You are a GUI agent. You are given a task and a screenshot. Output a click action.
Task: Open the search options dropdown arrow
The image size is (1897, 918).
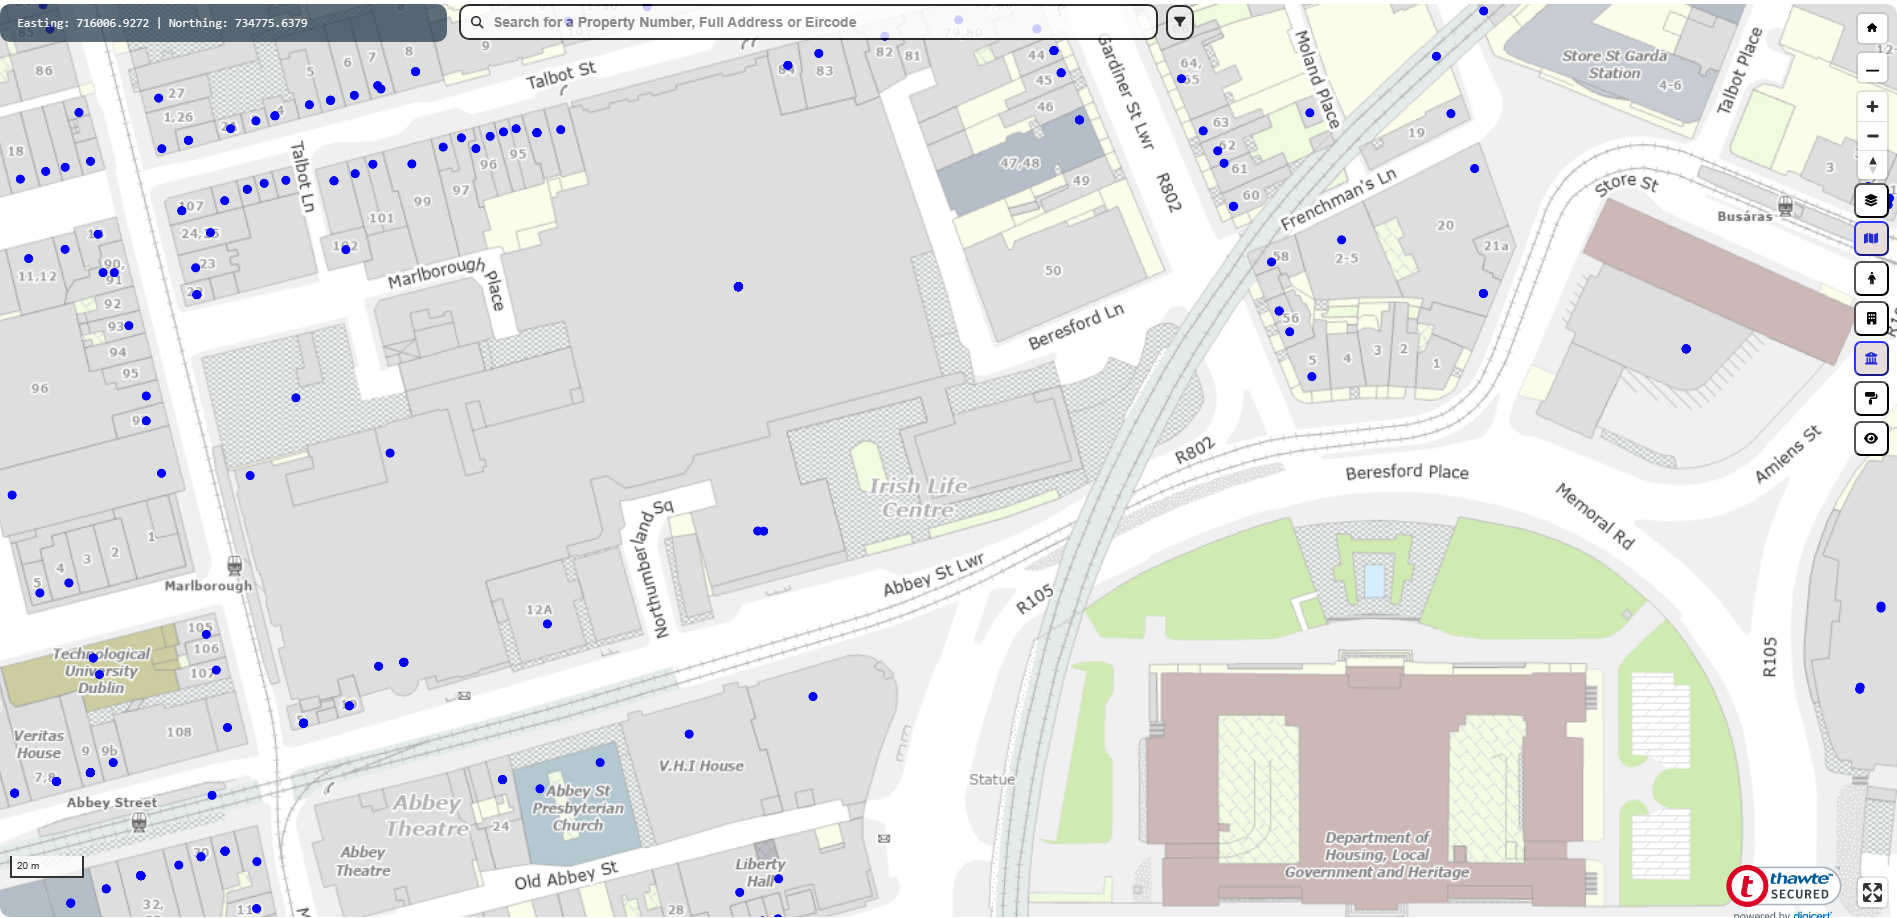click(1180, 22)
